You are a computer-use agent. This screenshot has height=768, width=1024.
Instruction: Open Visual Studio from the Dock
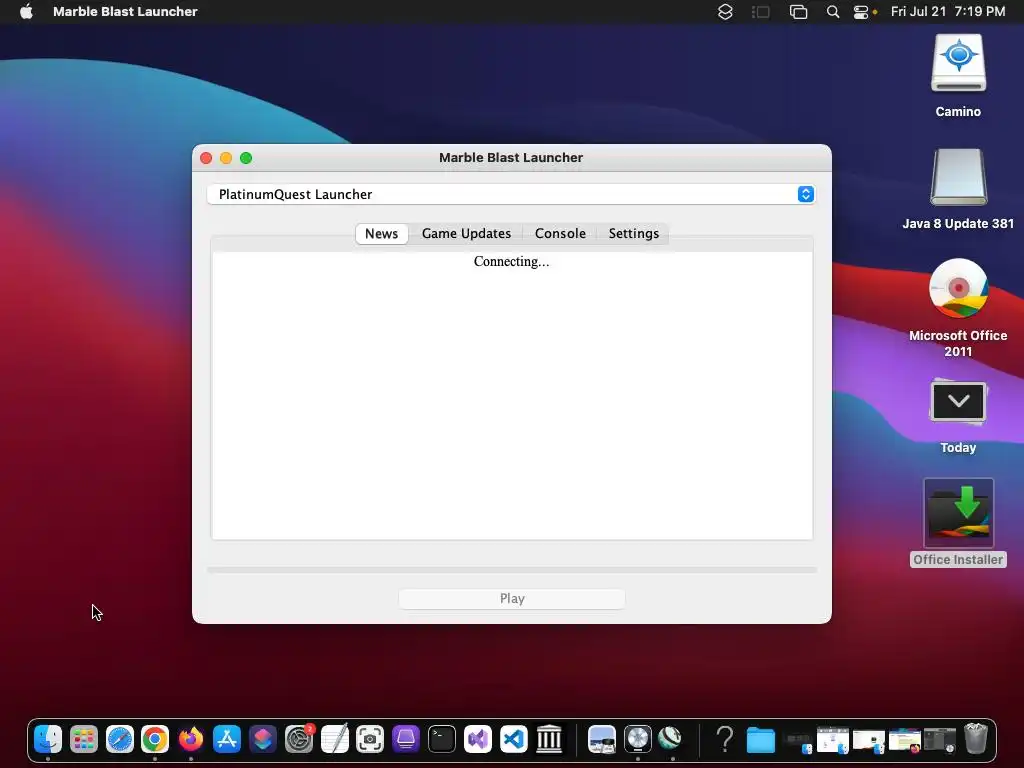(477, 739)
